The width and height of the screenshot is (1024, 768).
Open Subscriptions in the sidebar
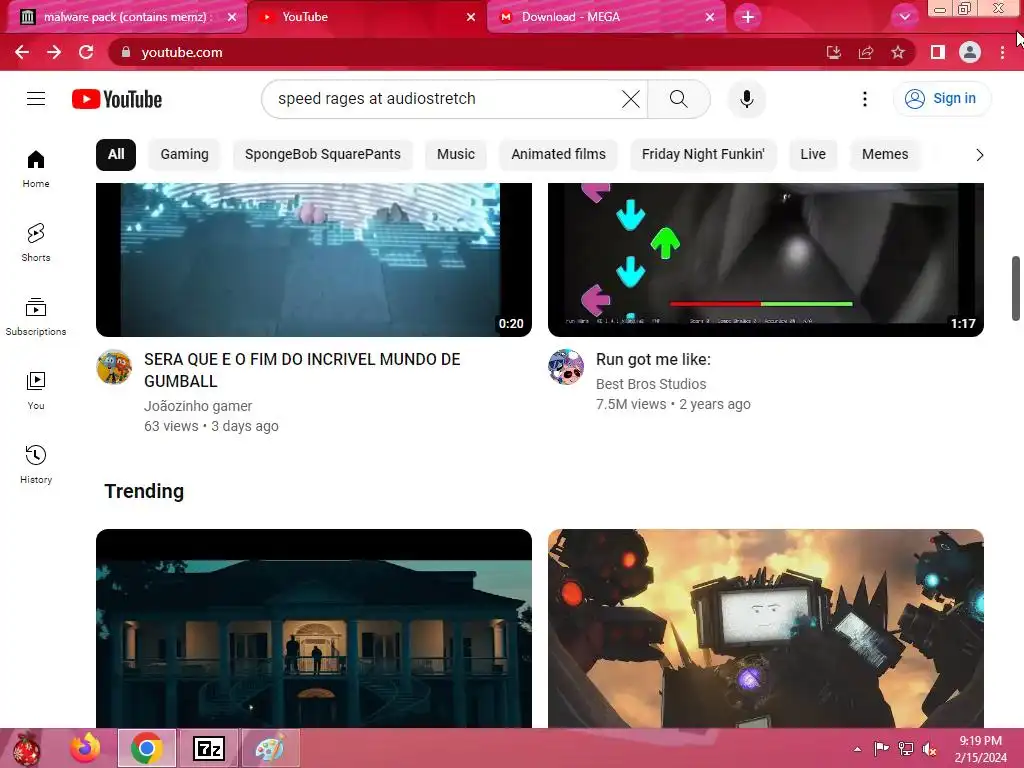pyautogui.click(x=36, y=316)
